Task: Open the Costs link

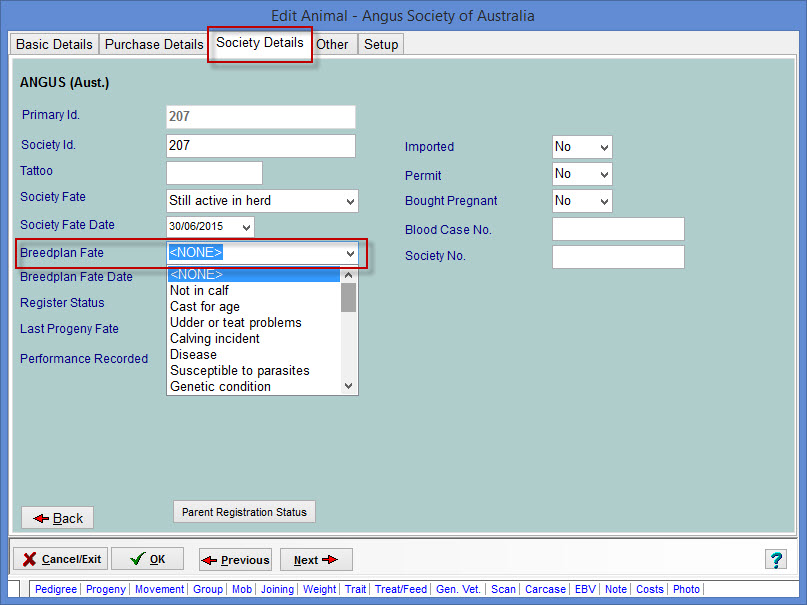Action: (x=650, y=589)
